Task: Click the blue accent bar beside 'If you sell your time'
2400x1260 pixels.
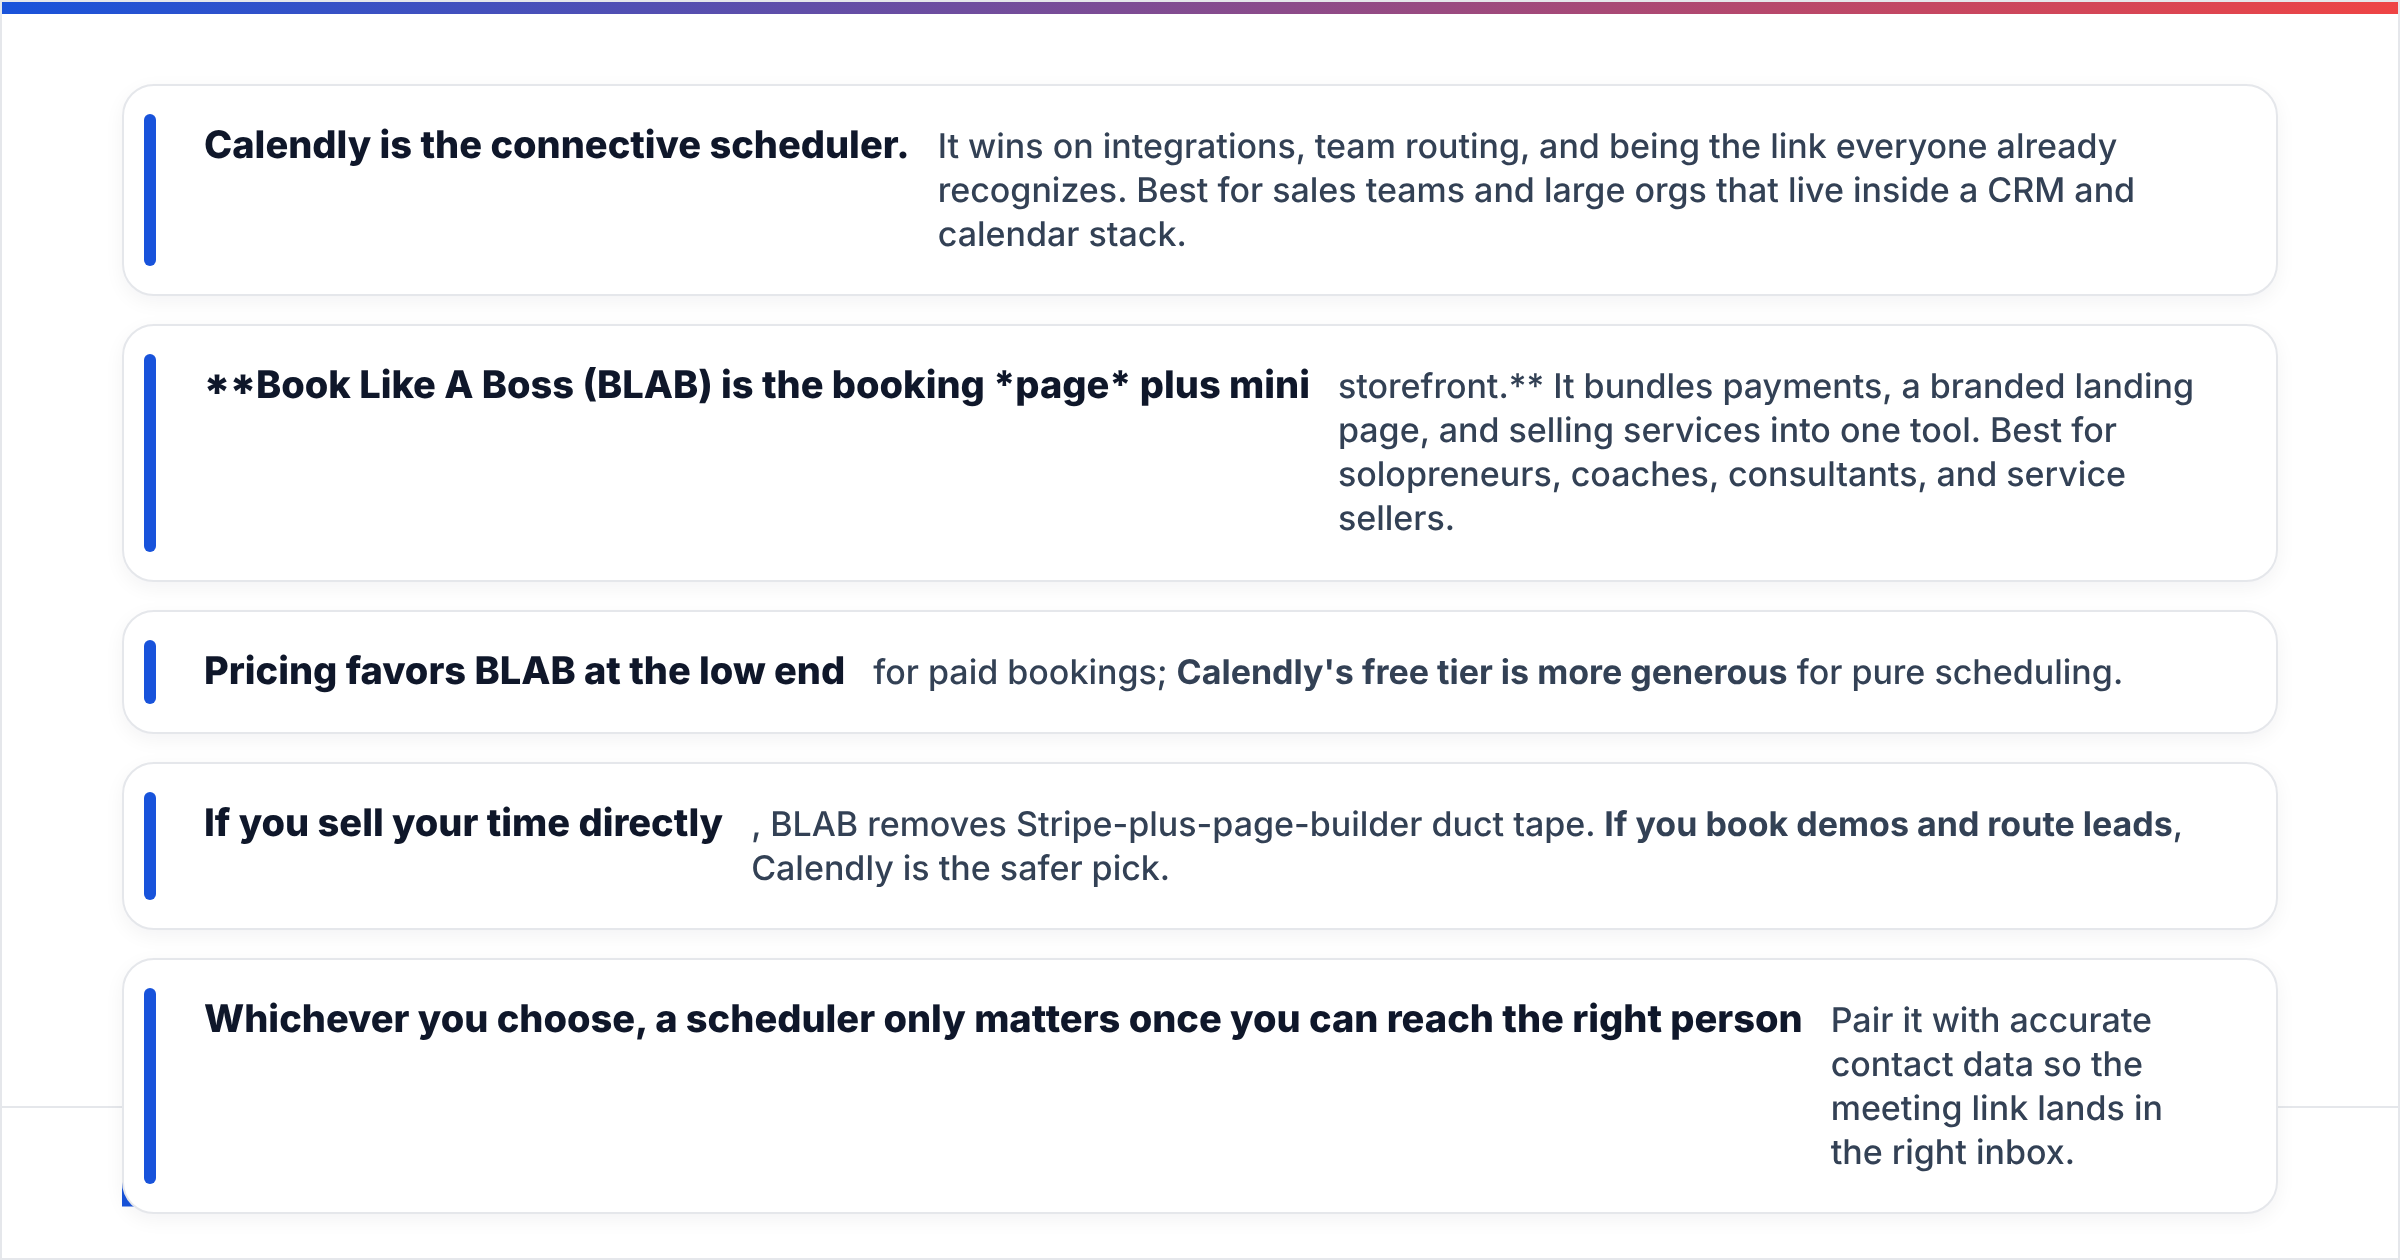Action: (x=150, y=846)
